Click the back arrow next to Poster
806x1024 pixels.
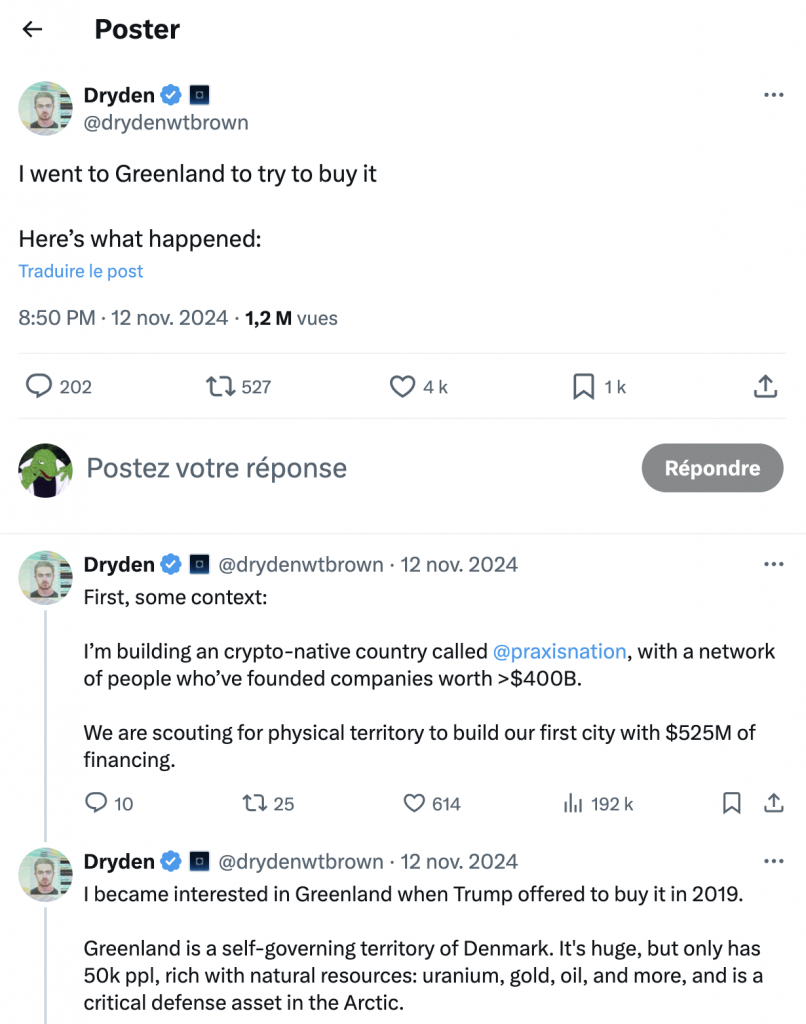click(x=33, y=29)
